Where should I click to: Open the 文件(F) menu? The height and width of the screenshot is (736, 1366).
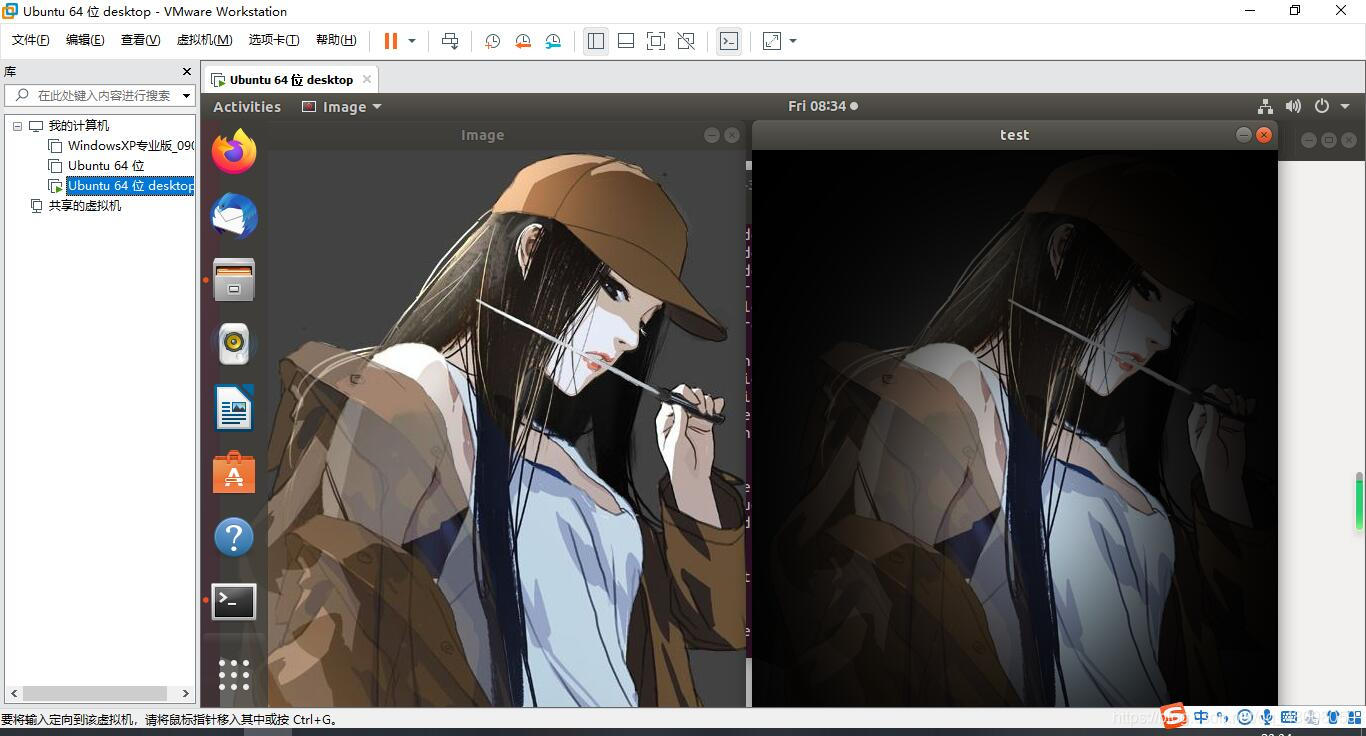[30, 40]
